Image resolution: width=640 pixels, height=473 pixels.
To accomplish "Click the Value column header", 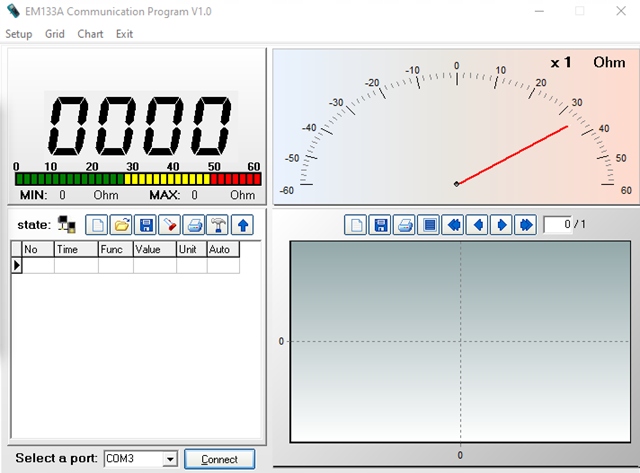I will click(155, 249).
